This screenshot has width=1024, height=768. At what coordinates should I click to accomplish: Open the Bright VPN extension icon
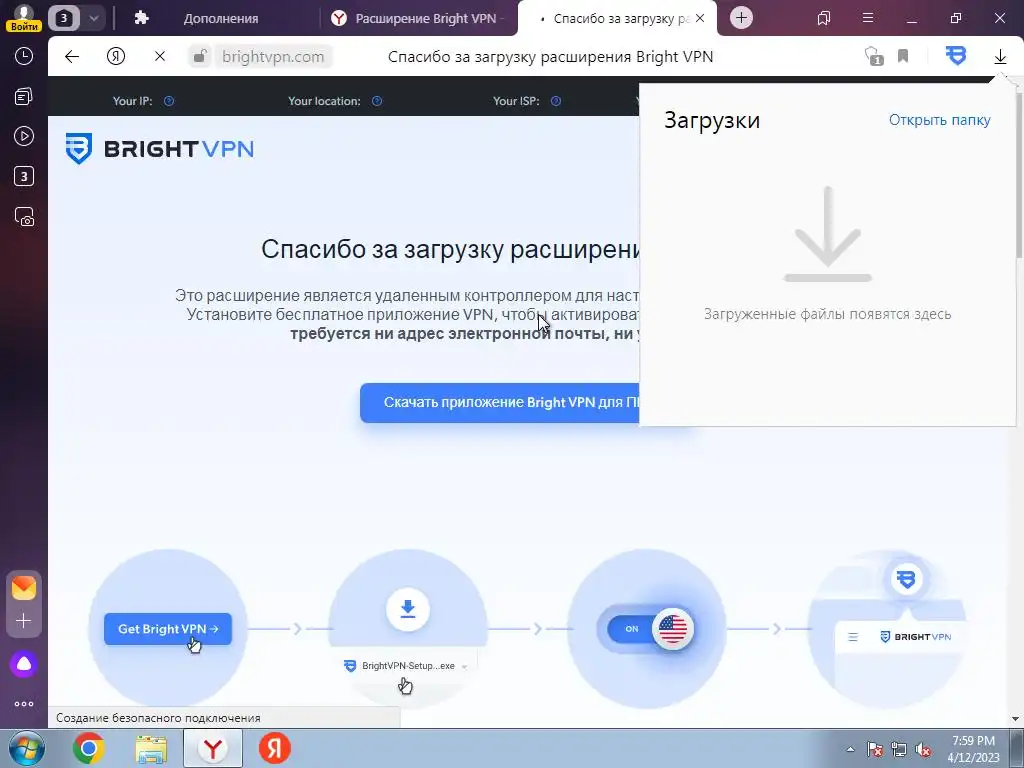[x=955, y=56]
